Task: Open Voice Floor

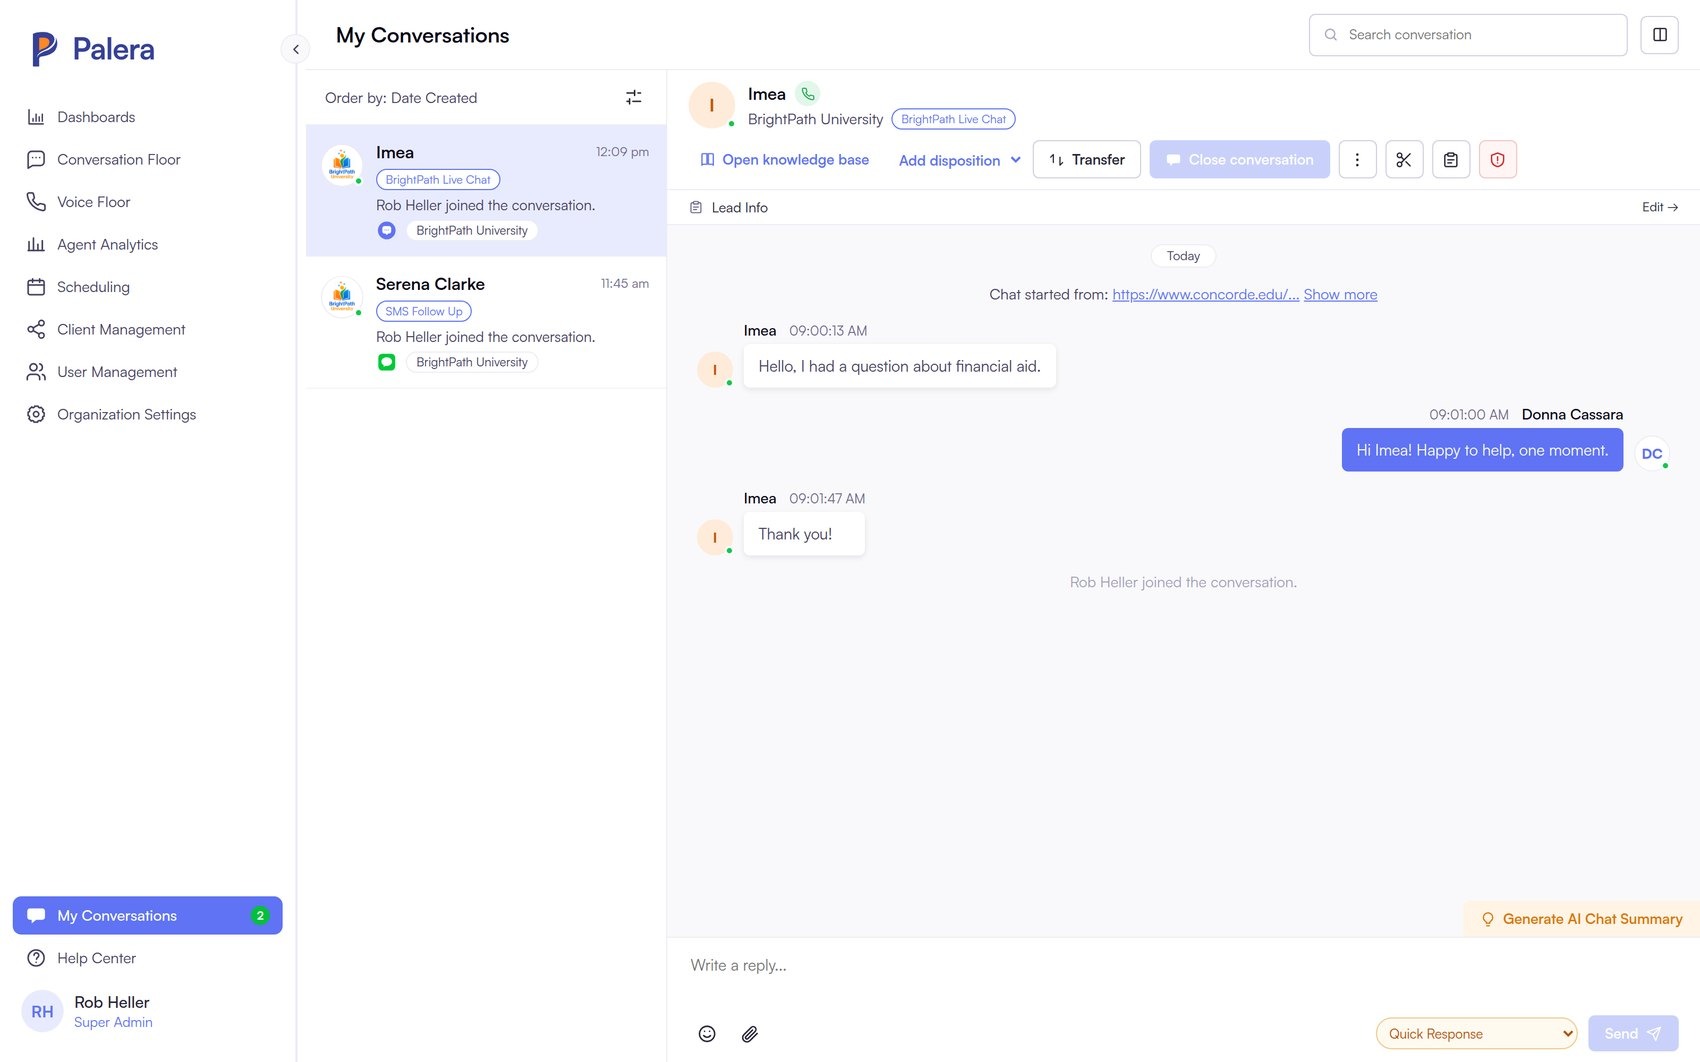Action: (x=93, y=202)
